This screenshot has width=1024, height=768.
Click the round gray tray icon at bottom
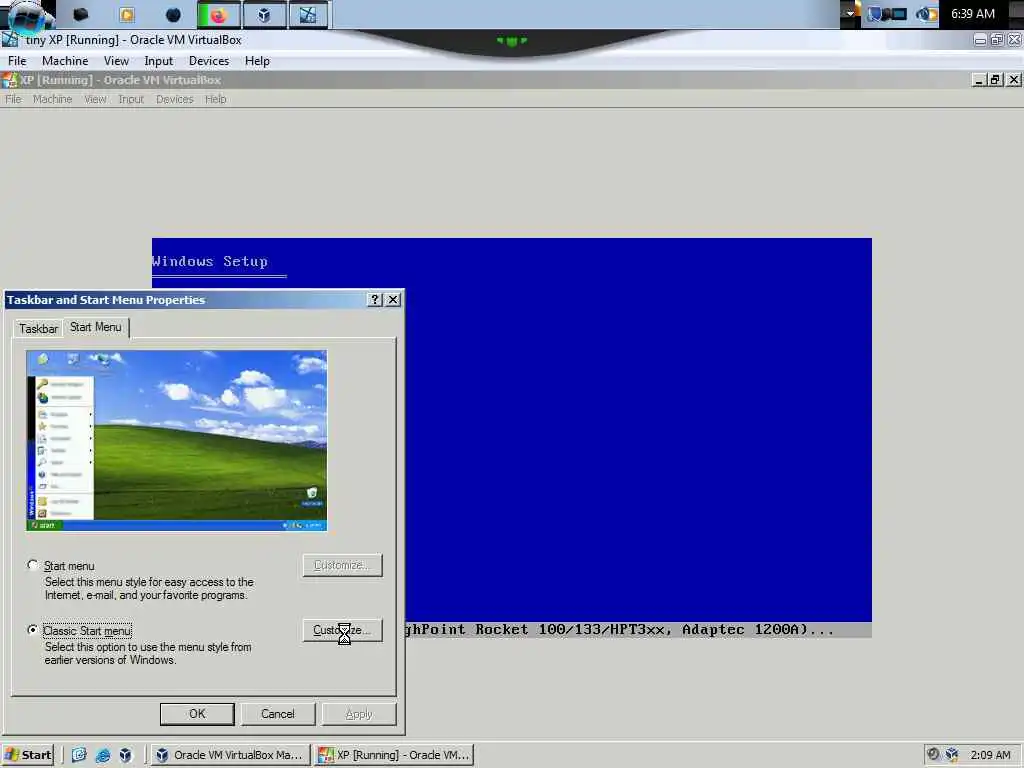[x=933, y=754]
